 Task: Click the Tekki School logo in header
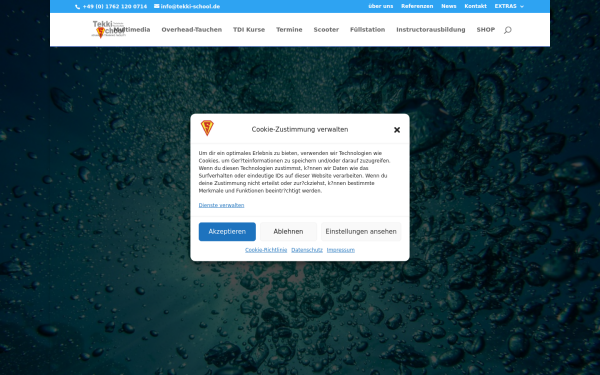[108, 29]
